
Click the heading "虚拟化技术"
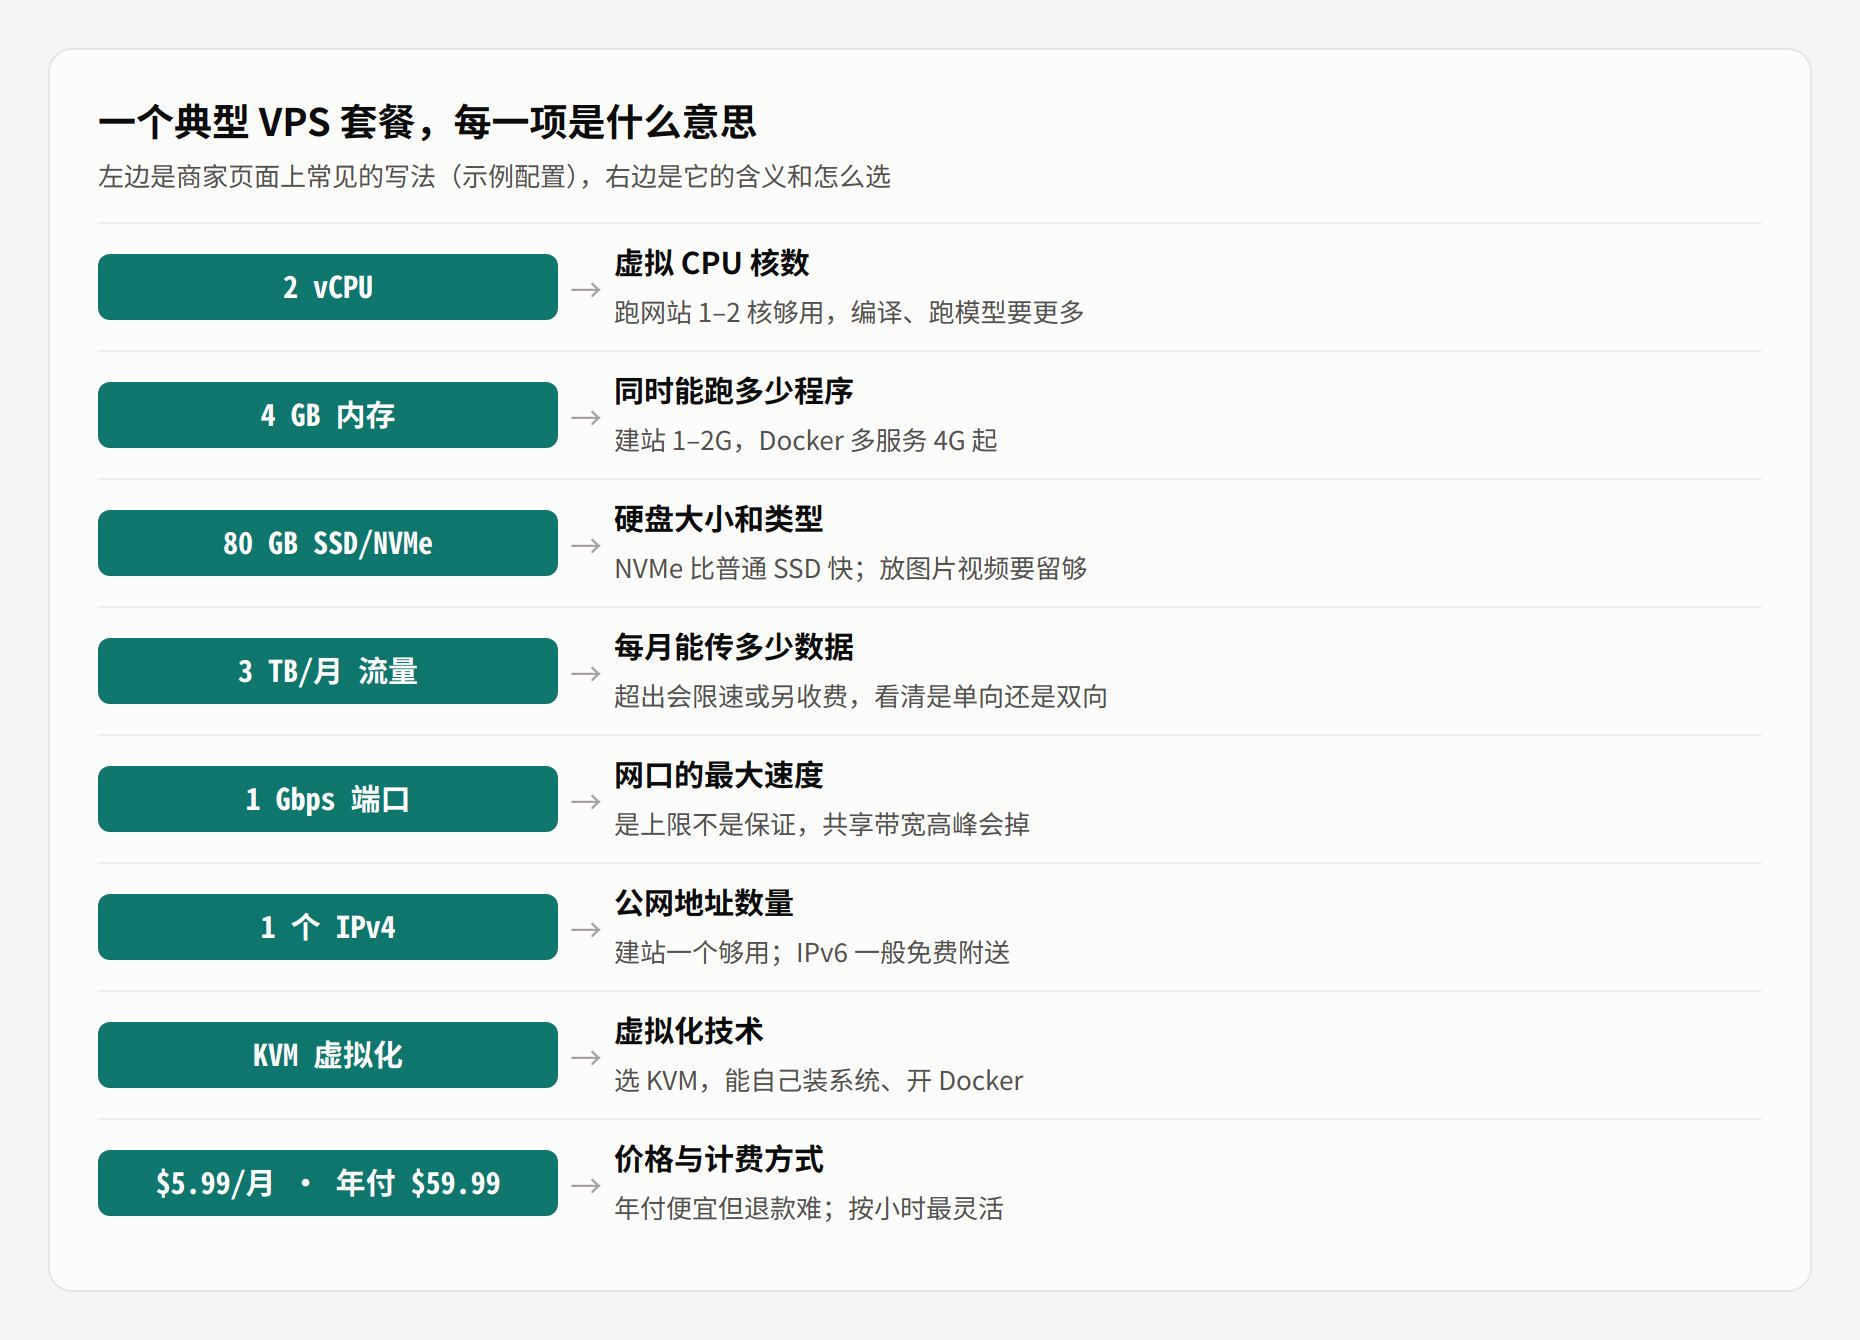[688, 1031]
